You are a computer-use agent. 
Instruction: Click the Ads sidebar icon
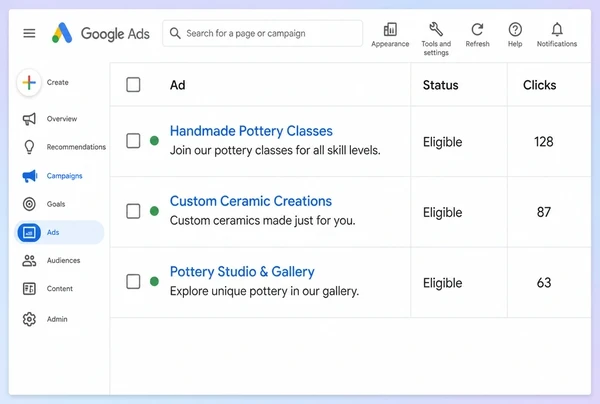29,232
